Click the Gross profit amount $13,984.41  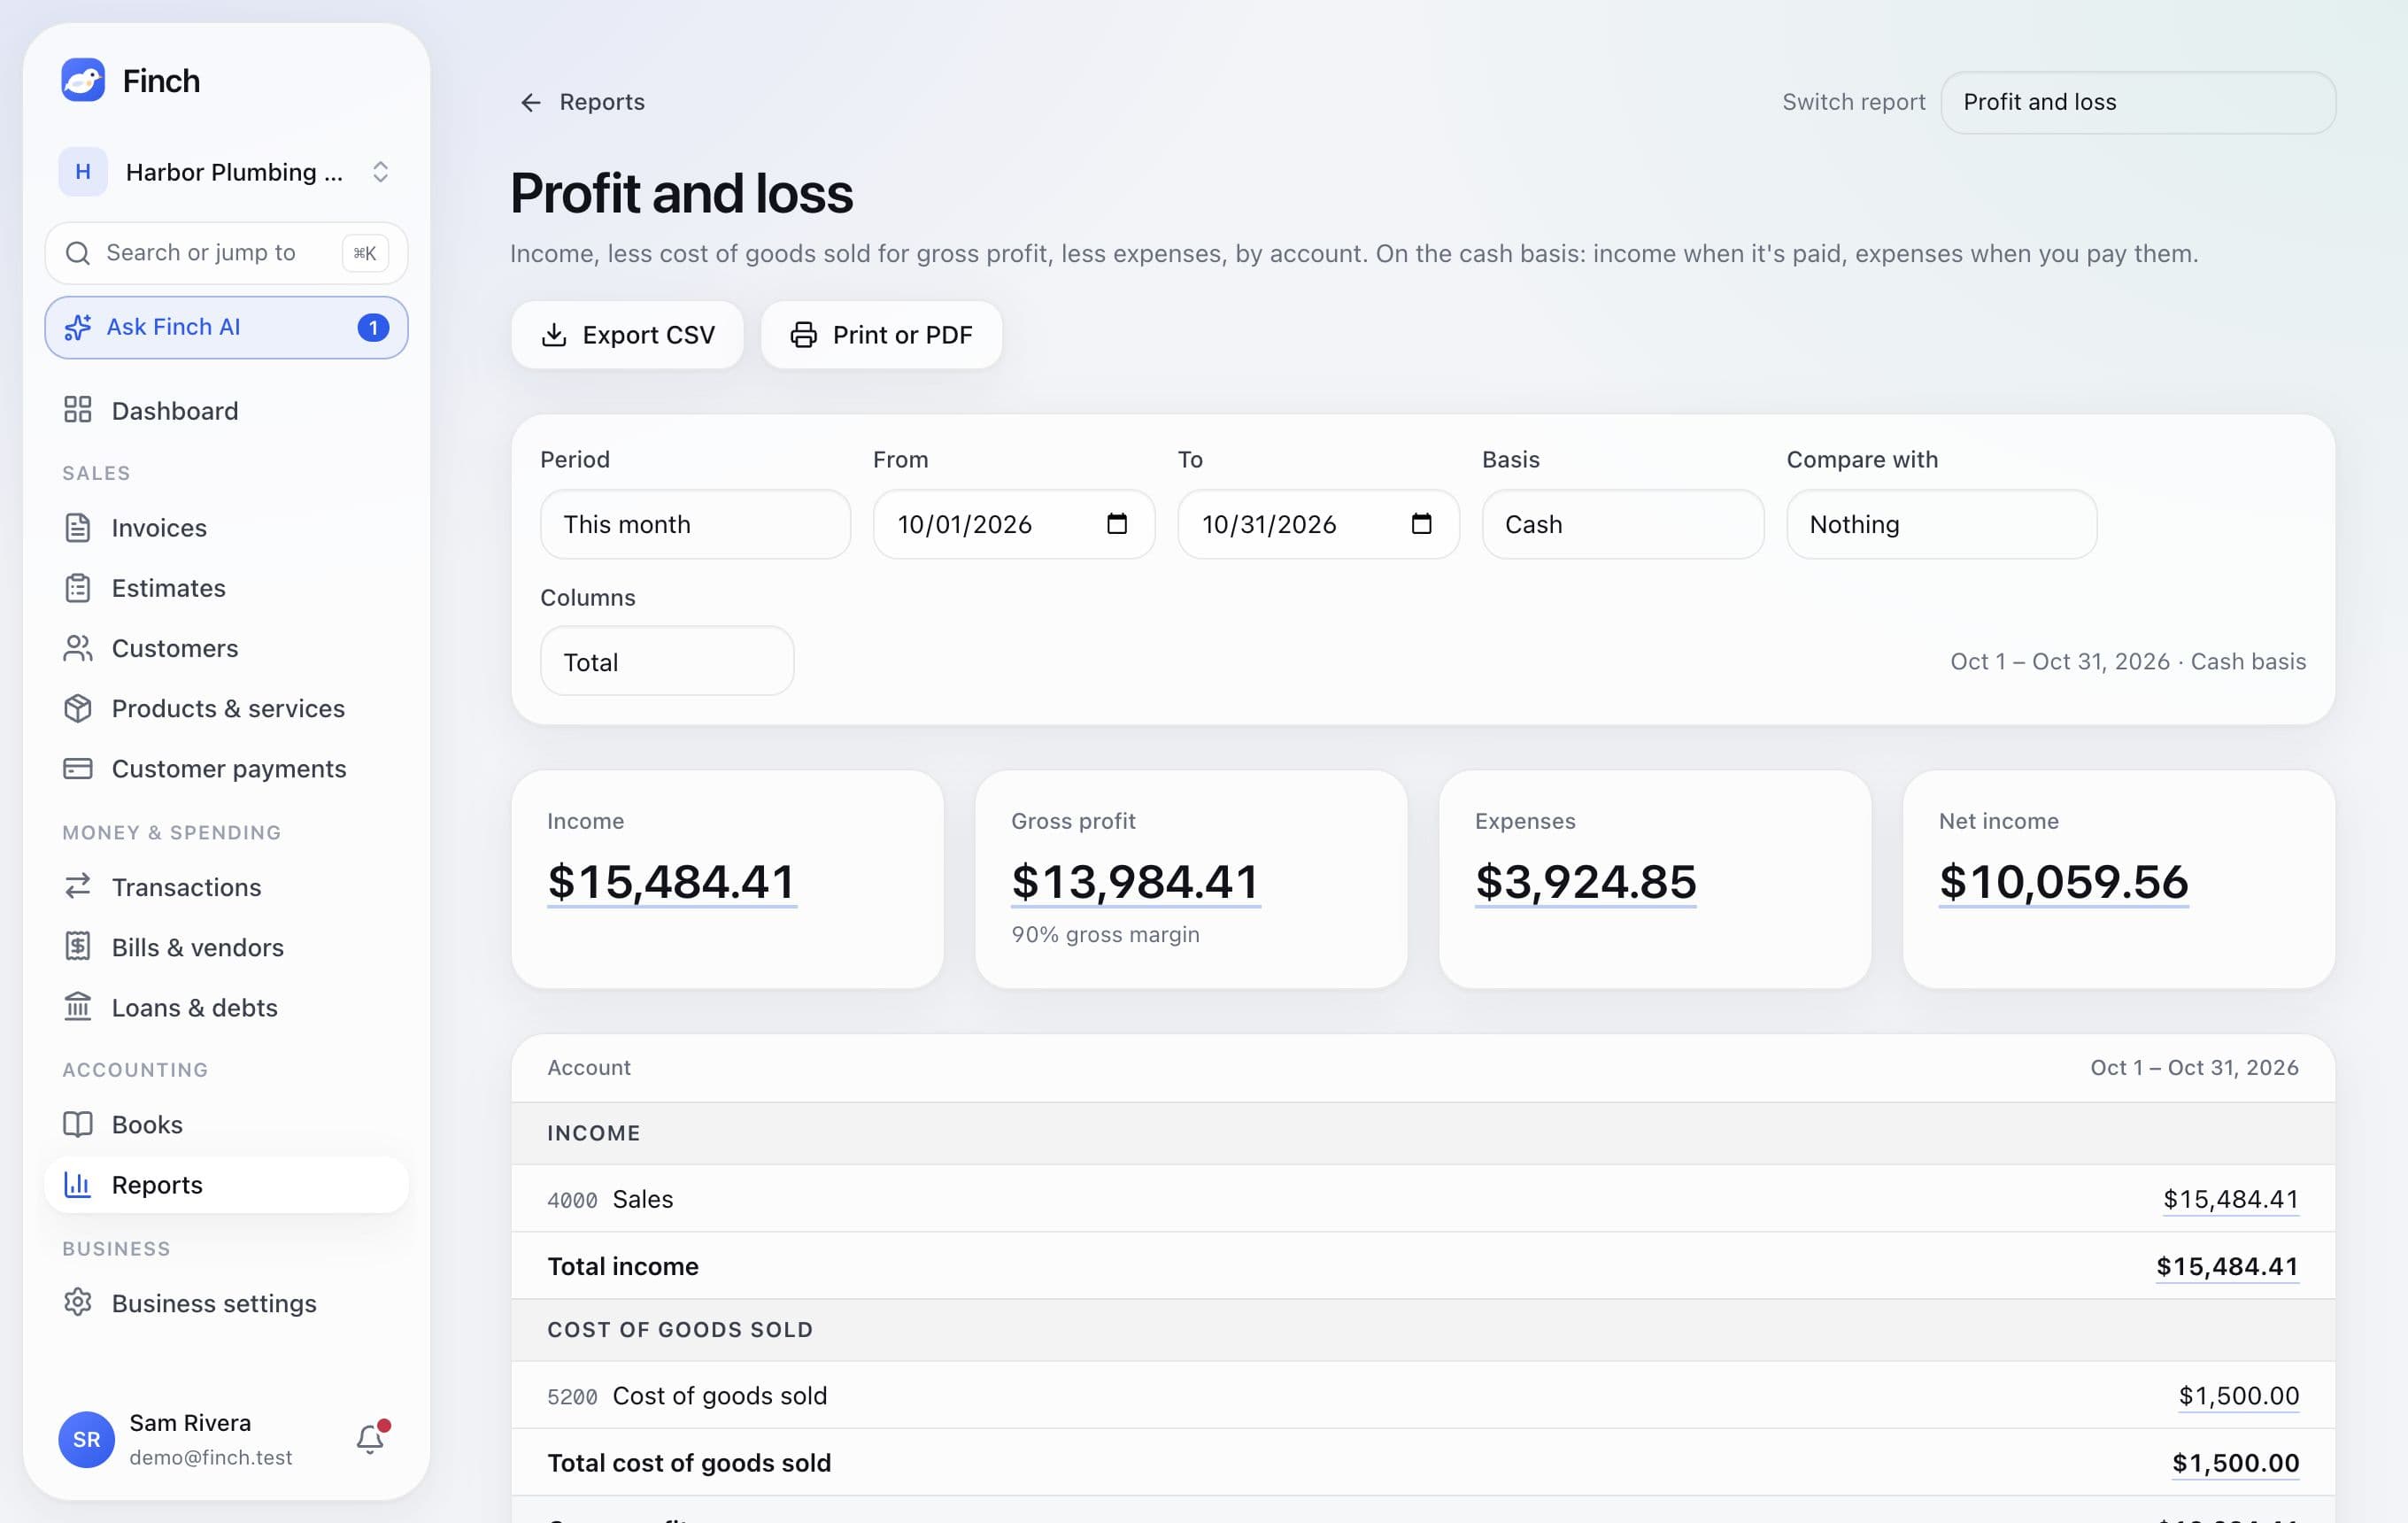(1135, 882)
